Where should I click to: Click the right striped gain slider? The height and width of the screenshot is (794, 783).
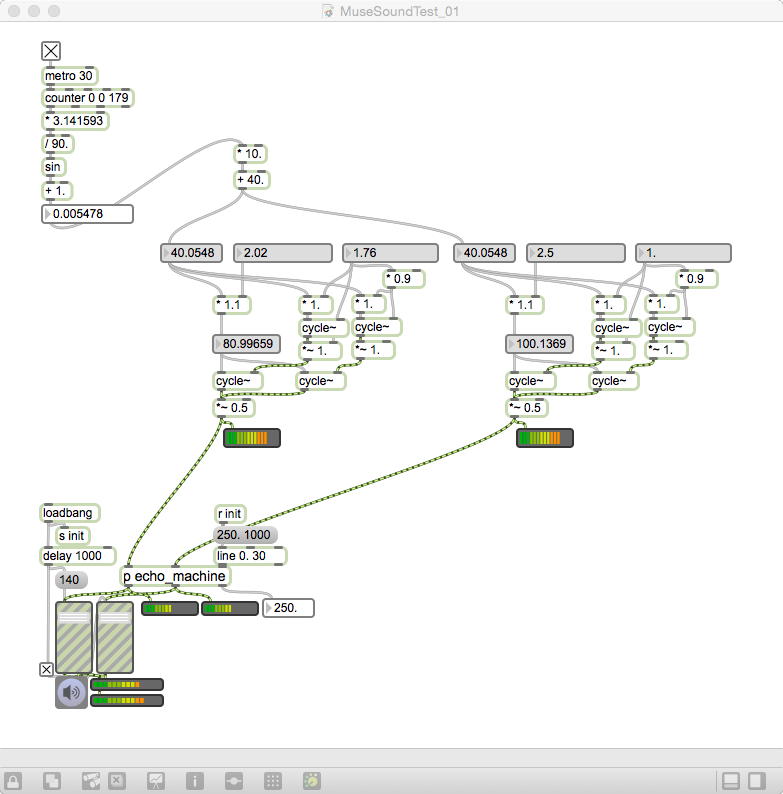point(115,638)
